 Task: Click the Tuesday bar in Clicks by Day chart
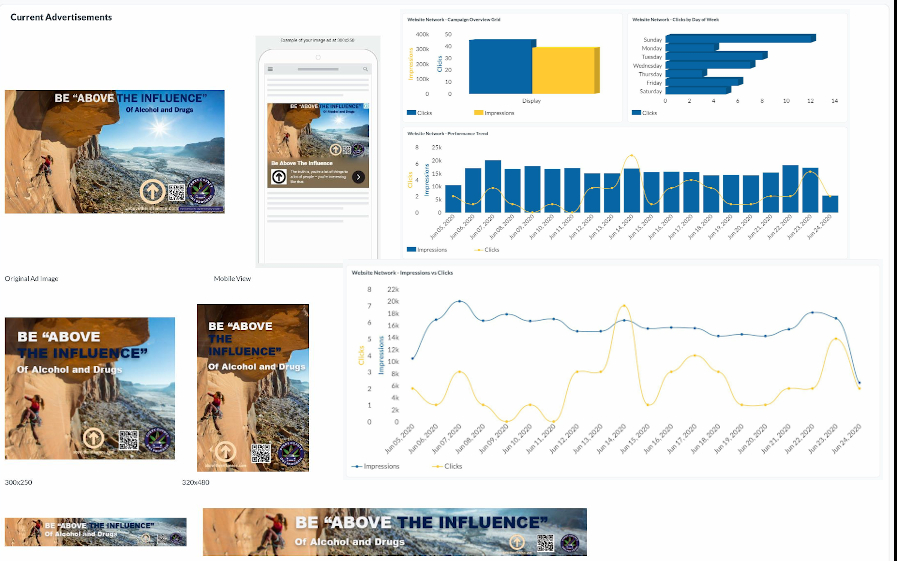pyautogui.click(x=716, y=55)
